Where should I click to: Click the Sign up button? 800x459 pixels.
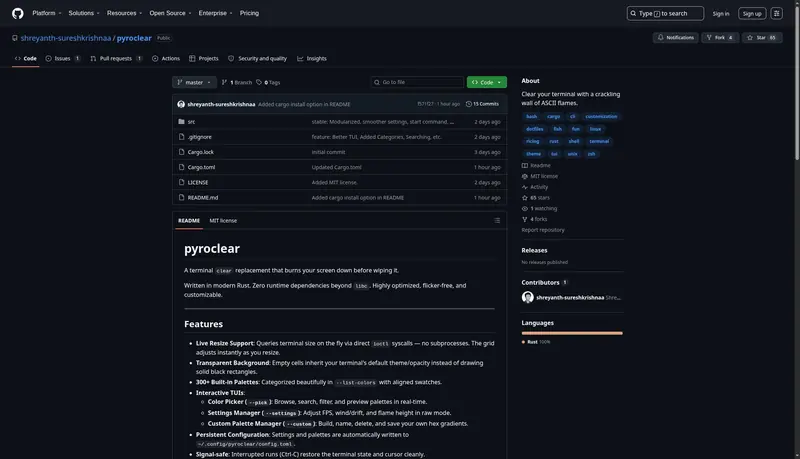(x=752, y=14)
